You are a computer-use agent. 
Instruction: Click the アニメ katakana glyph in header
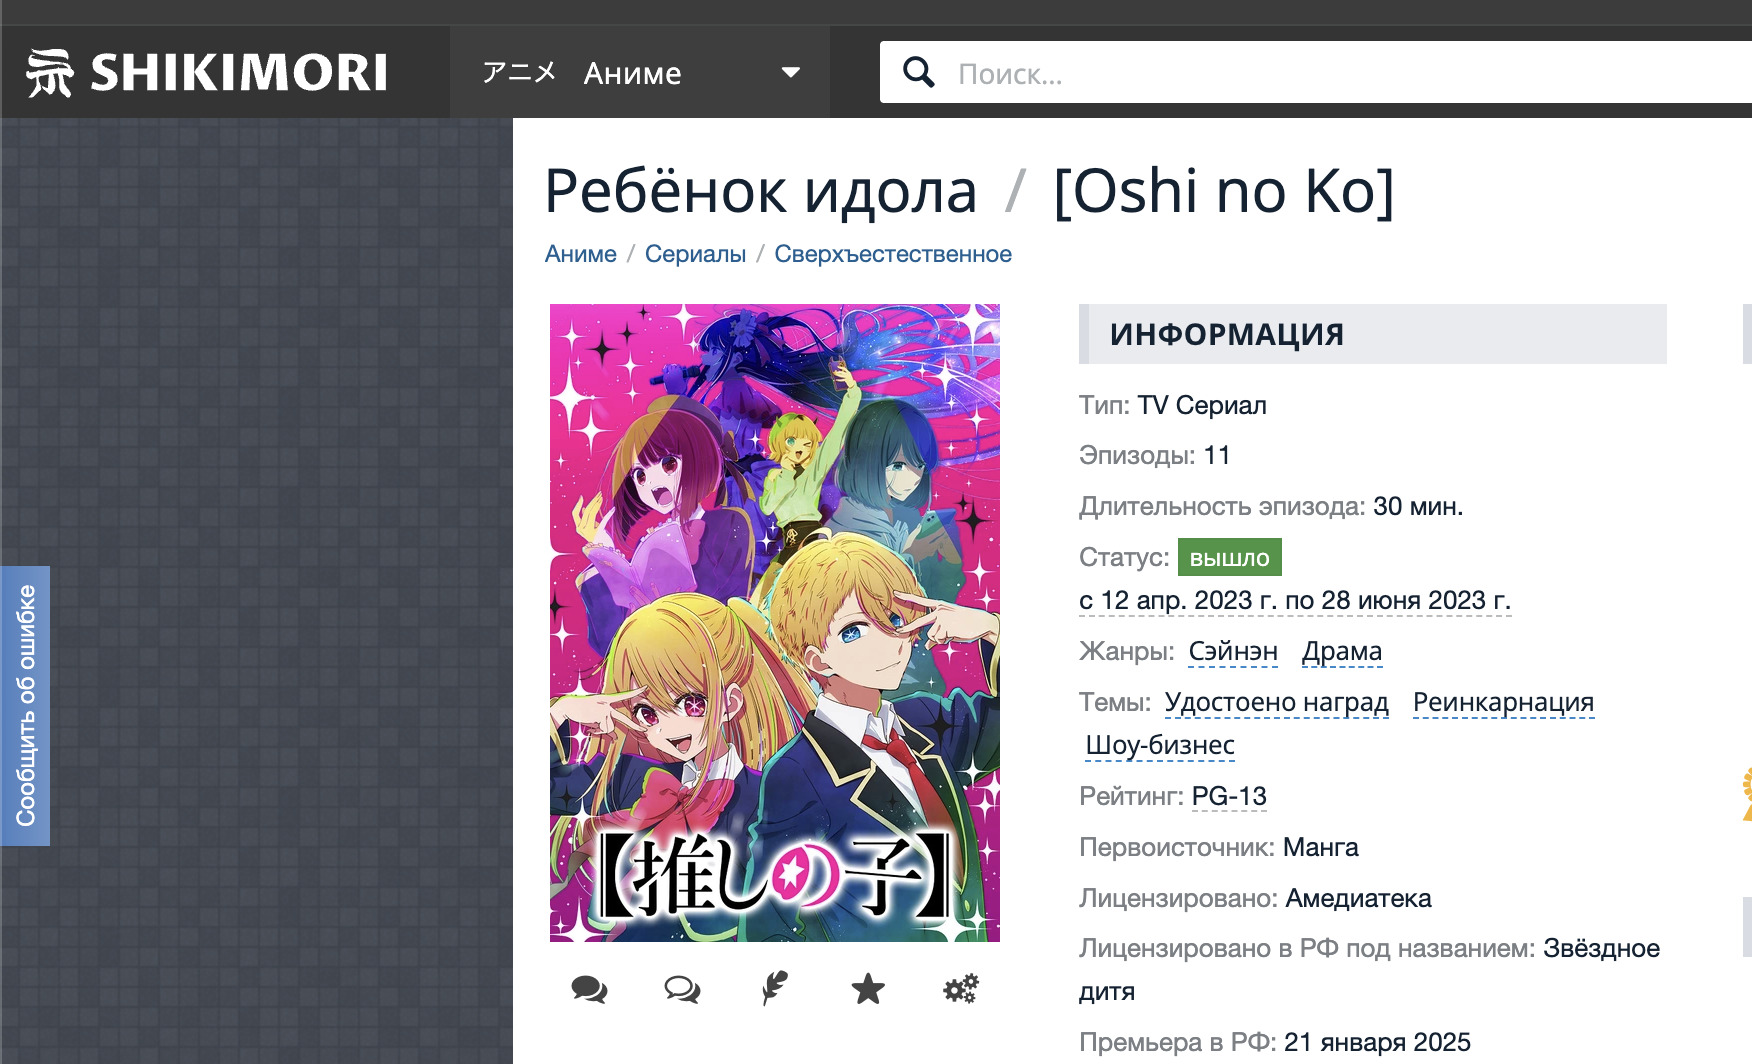pos(519,72)
